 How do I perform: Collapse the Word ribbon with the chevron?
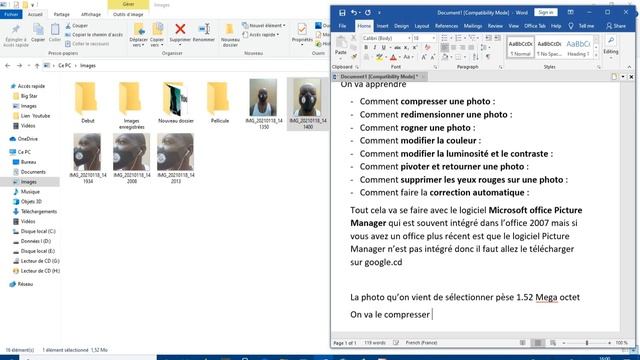tap(629, 67)
